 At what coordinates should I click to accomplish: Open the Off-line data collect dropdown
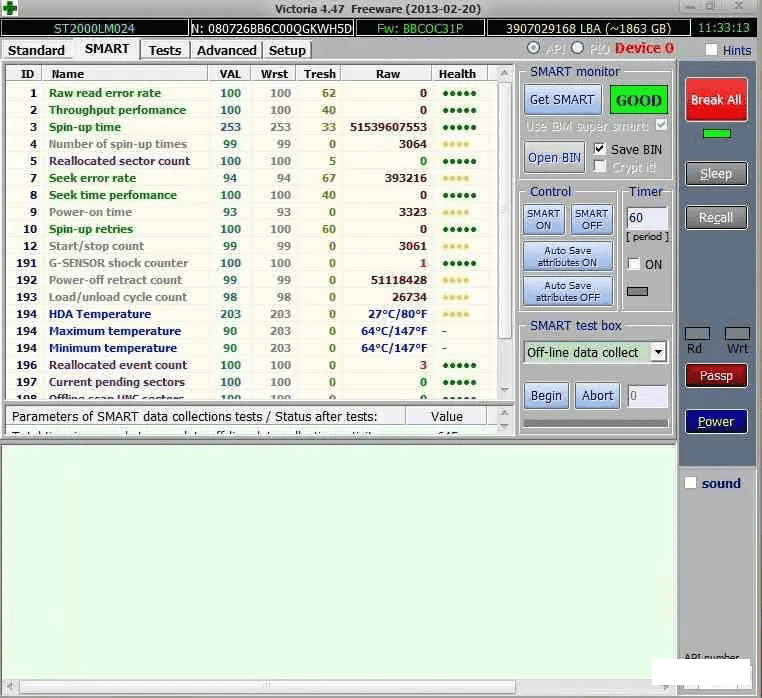pos(657,352)
